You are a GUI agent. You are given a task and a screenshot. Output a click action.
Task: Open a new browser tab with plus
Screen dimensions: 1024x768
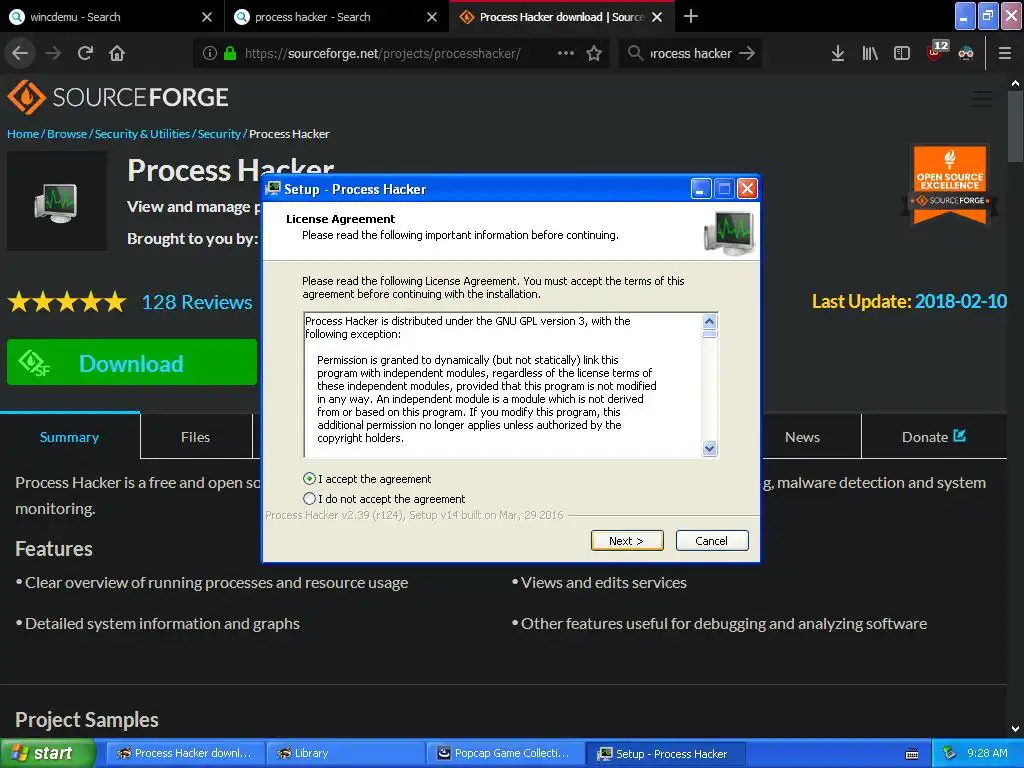(691, 16)
